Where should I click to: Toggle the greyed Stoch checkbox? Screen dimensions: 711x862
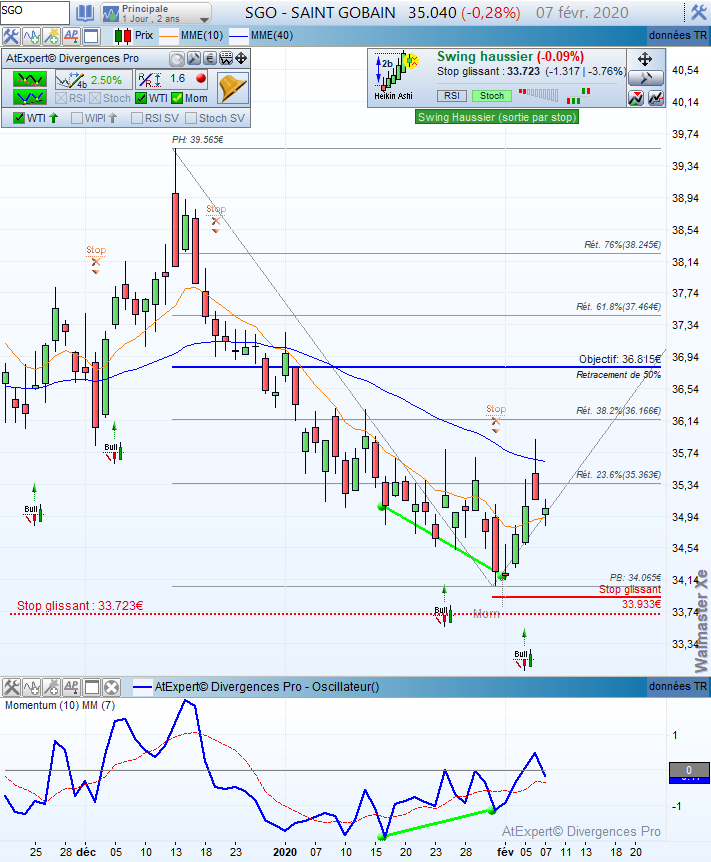point(95,98)
